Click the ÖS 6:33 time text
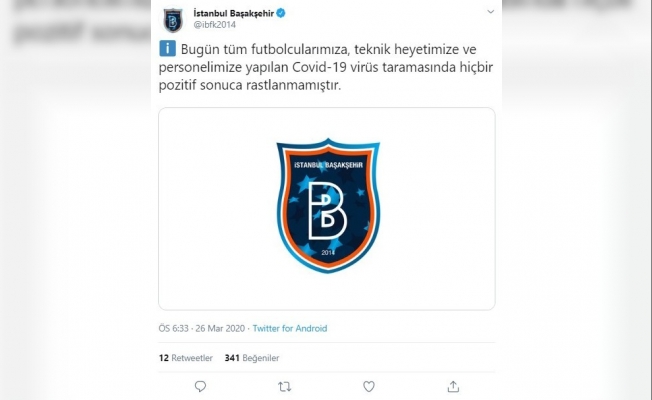 [x=173, y=328]
